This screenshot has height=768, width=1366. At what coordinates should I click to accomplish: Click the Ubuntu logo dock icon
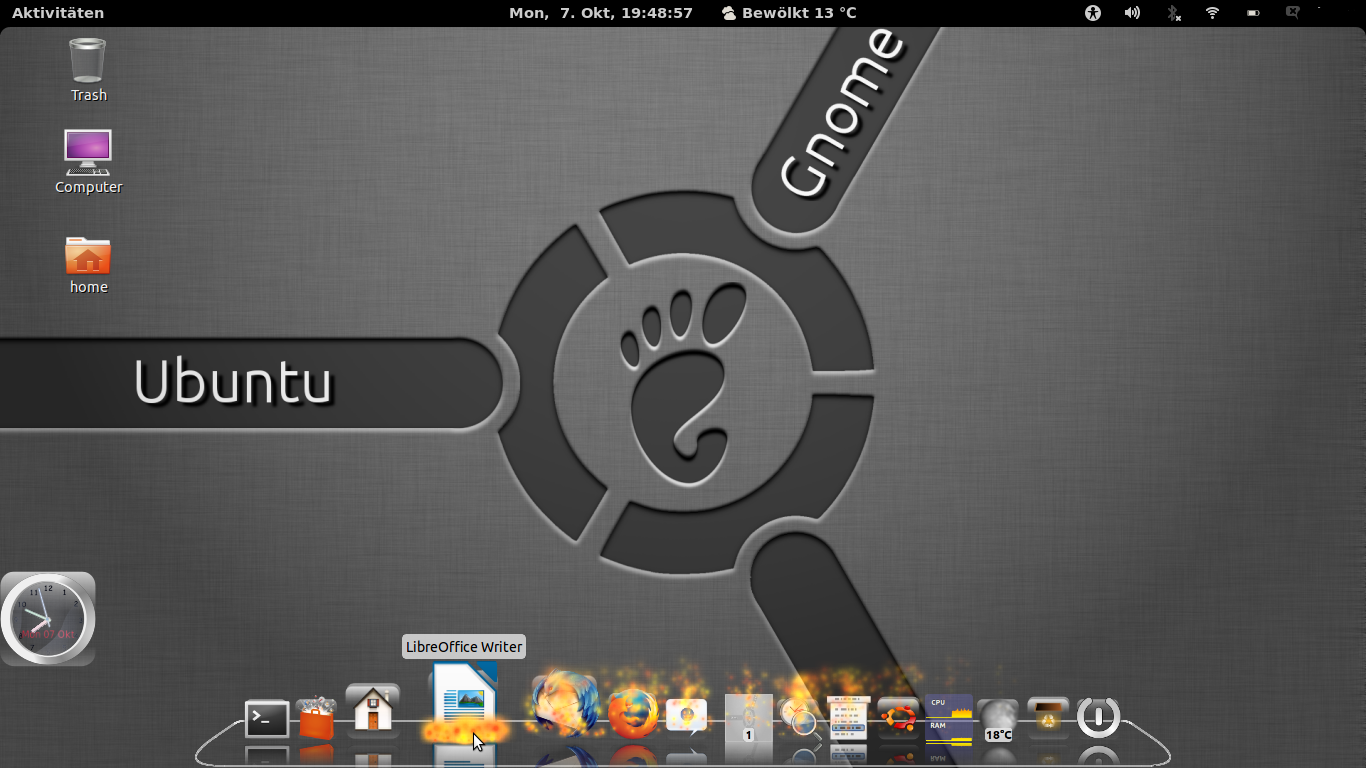898,717
